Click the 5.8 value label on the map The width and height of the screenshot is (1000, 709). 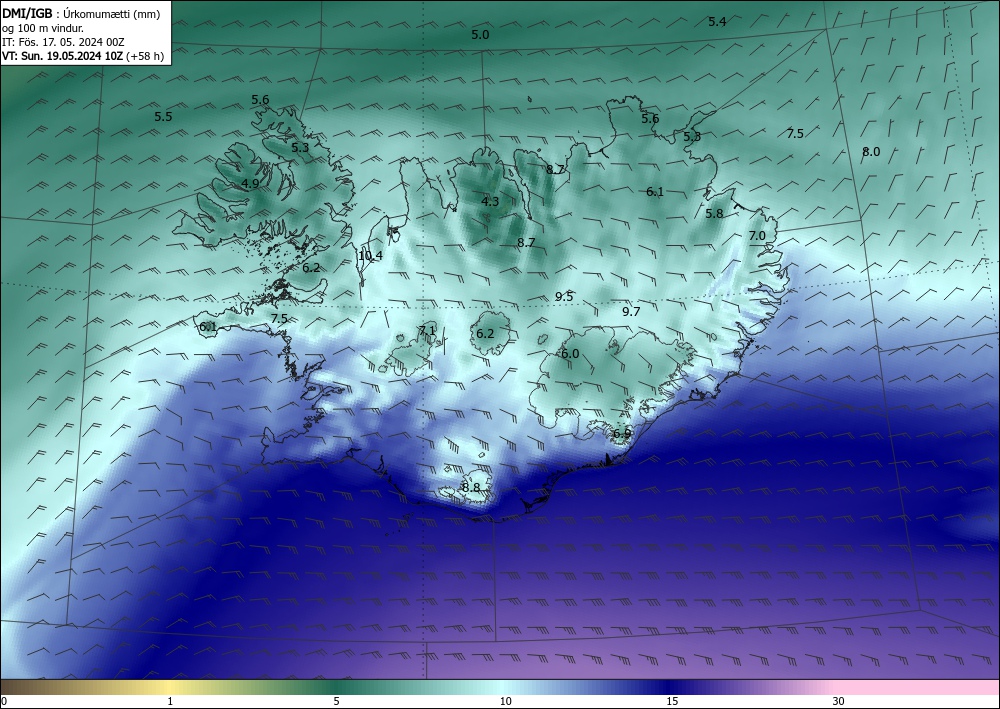pos(714,214)
